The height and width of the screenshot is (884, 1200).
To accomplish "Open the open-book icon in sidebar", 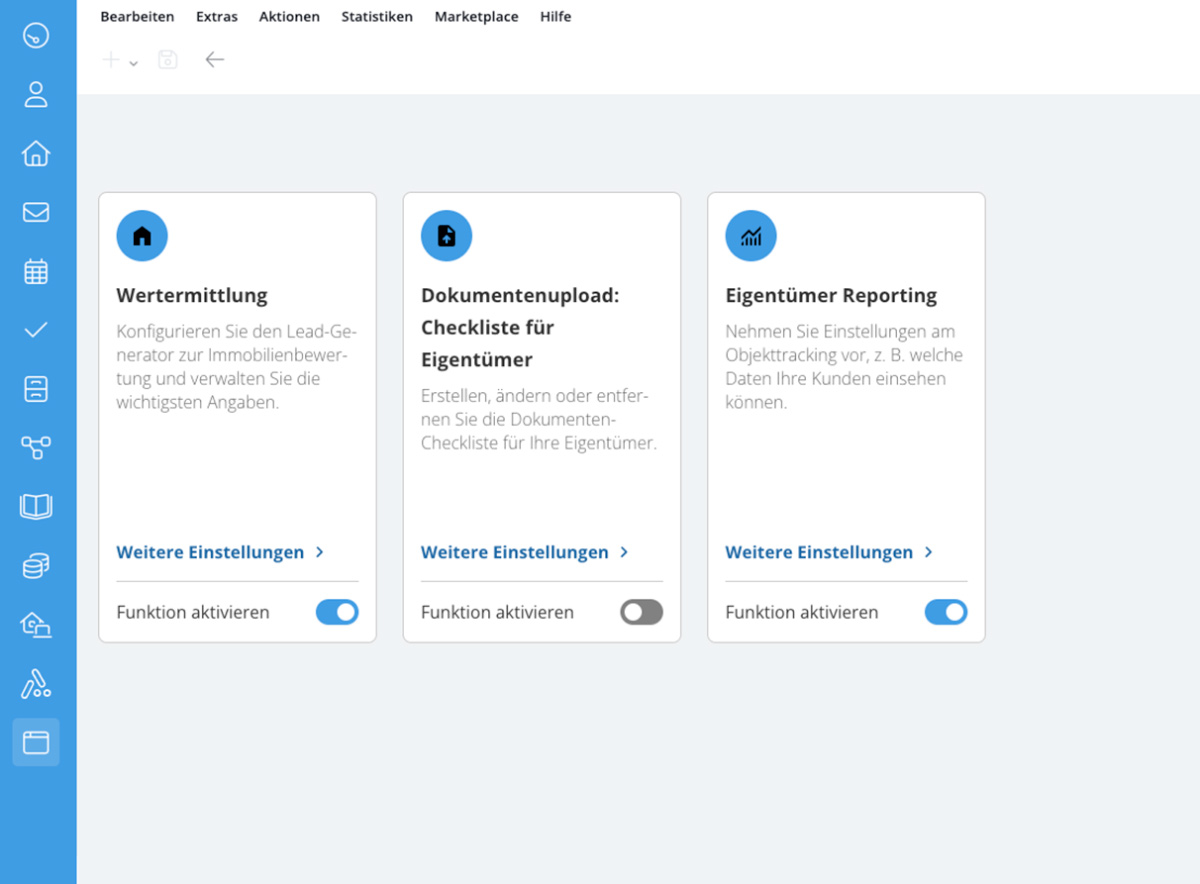I will (36, 506).
